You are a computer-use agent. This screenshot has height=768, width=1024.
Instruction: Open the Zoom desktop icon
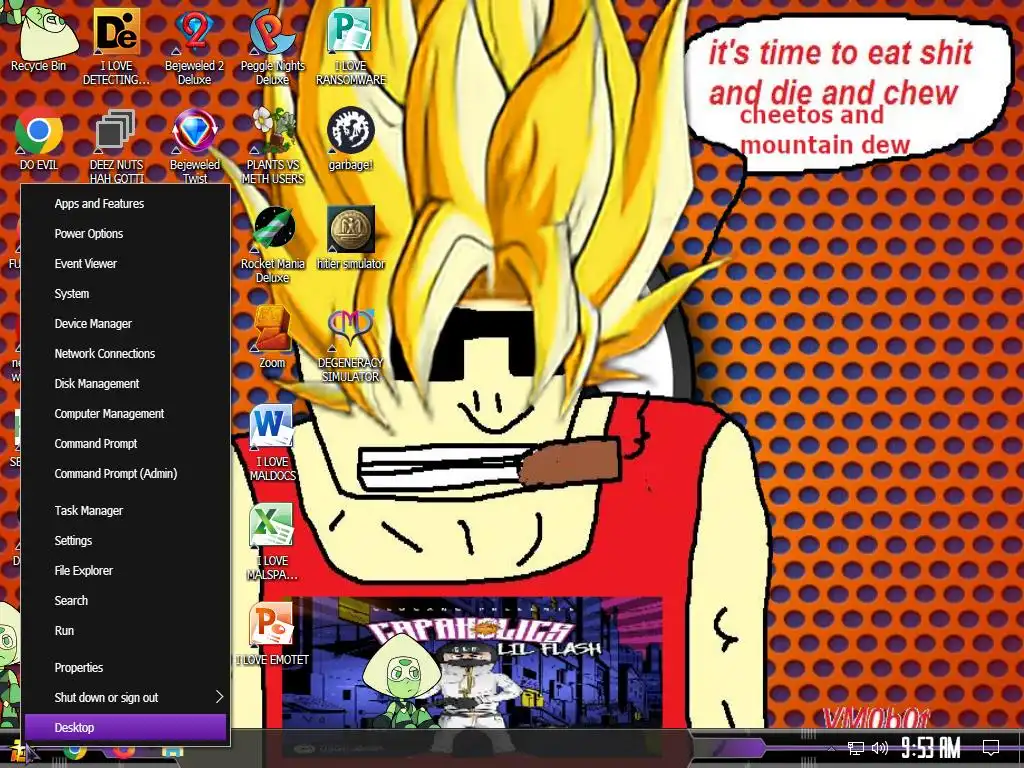[272, 337]
